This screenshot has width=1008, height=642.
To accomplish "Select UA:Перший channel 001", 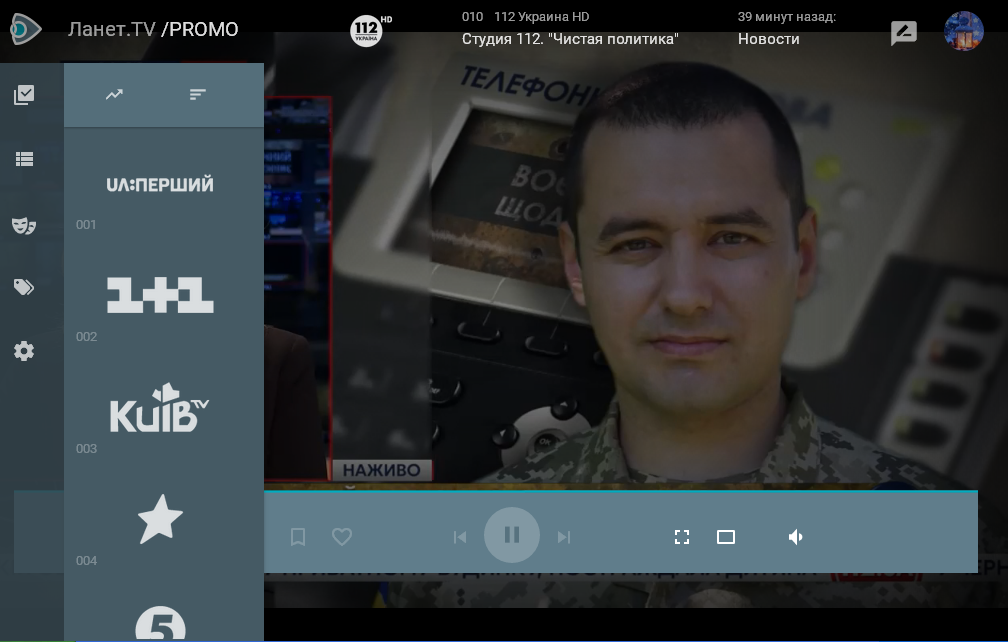I will (160, 185).
